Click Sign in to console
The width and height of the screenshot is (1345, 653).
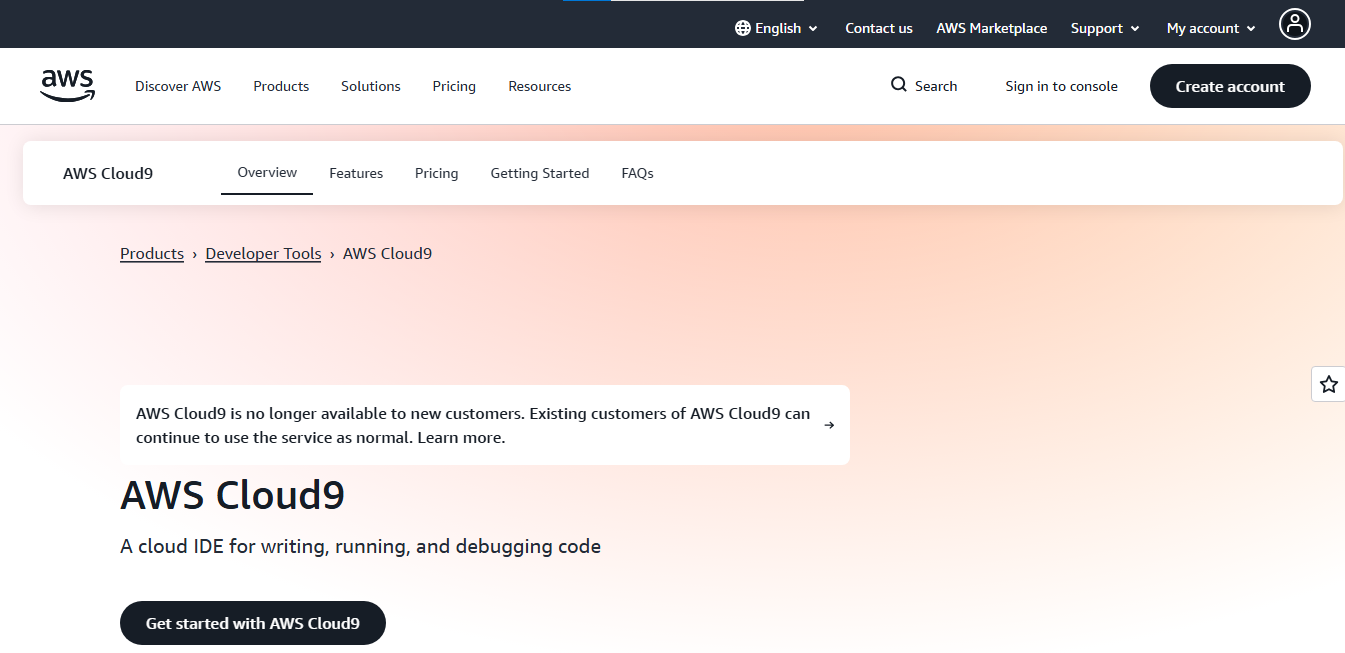tap(1061, 86)
